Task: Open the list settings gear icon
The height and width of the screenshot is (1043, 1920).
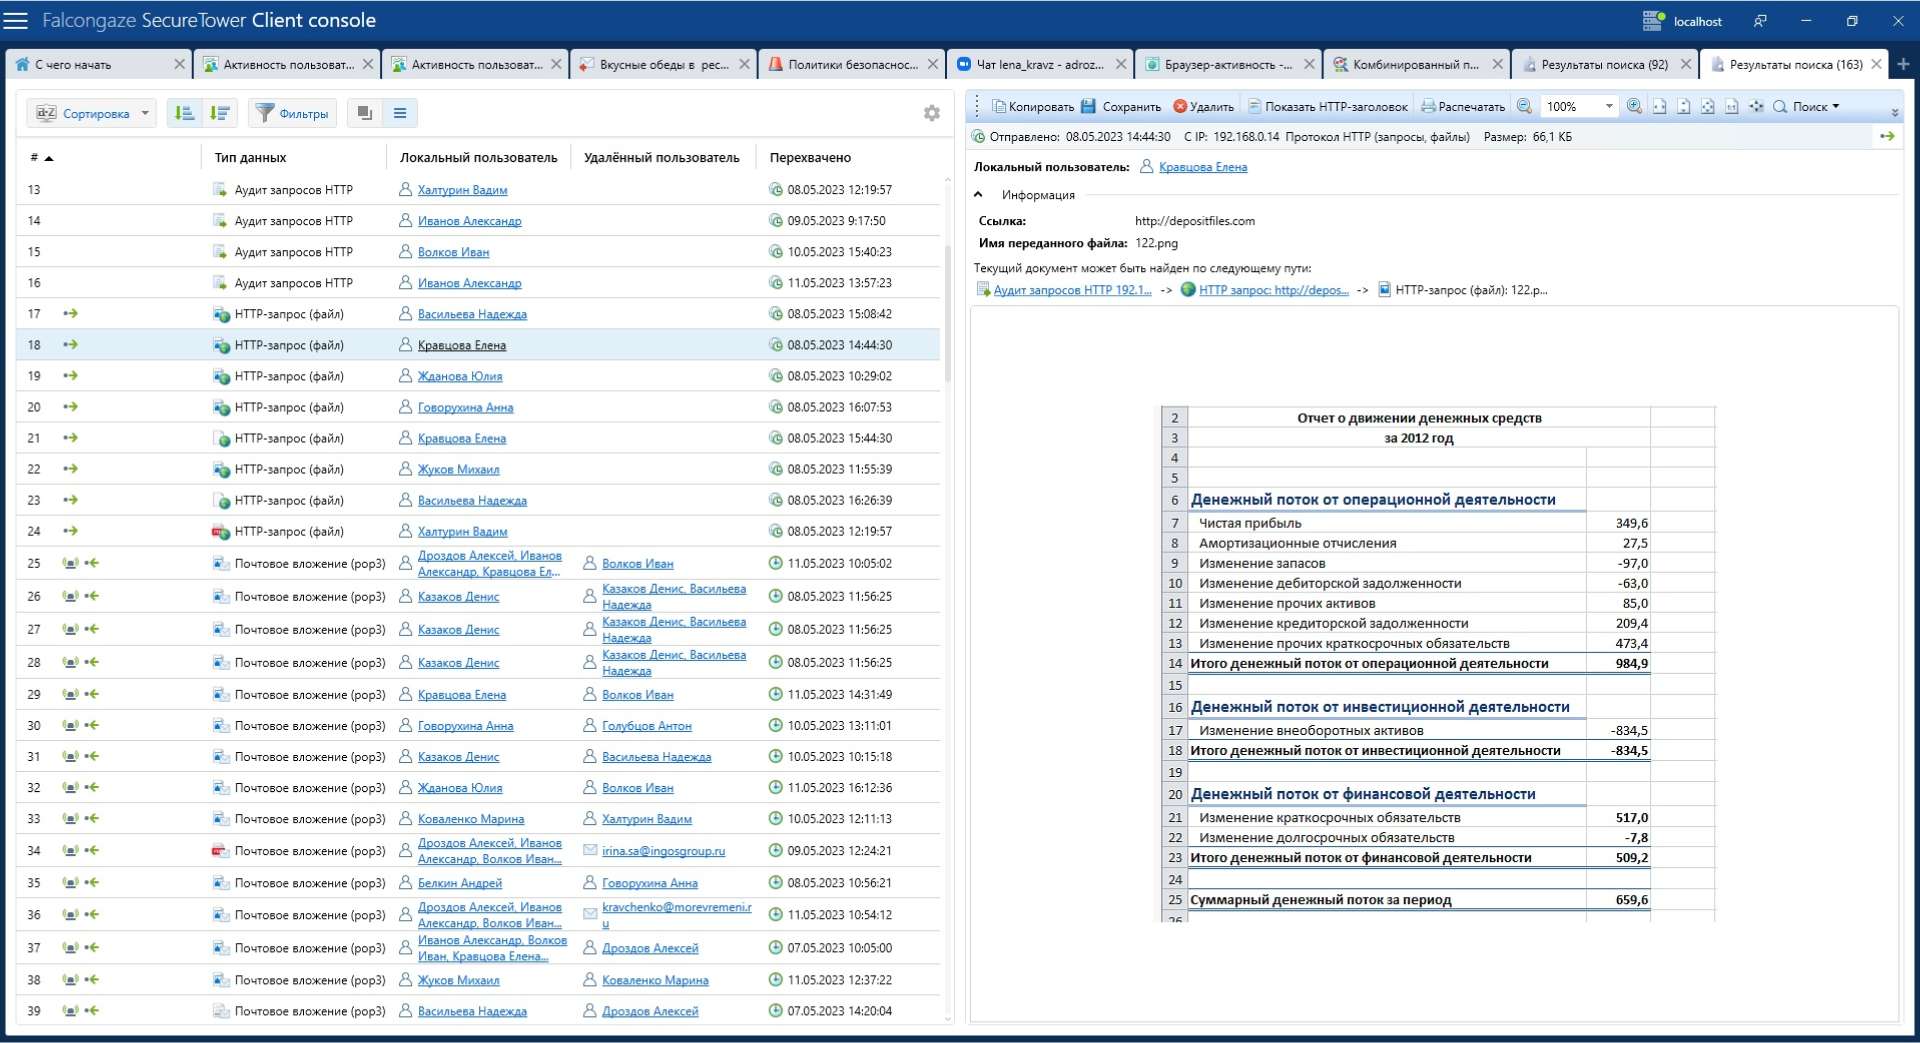Action: 931,113
